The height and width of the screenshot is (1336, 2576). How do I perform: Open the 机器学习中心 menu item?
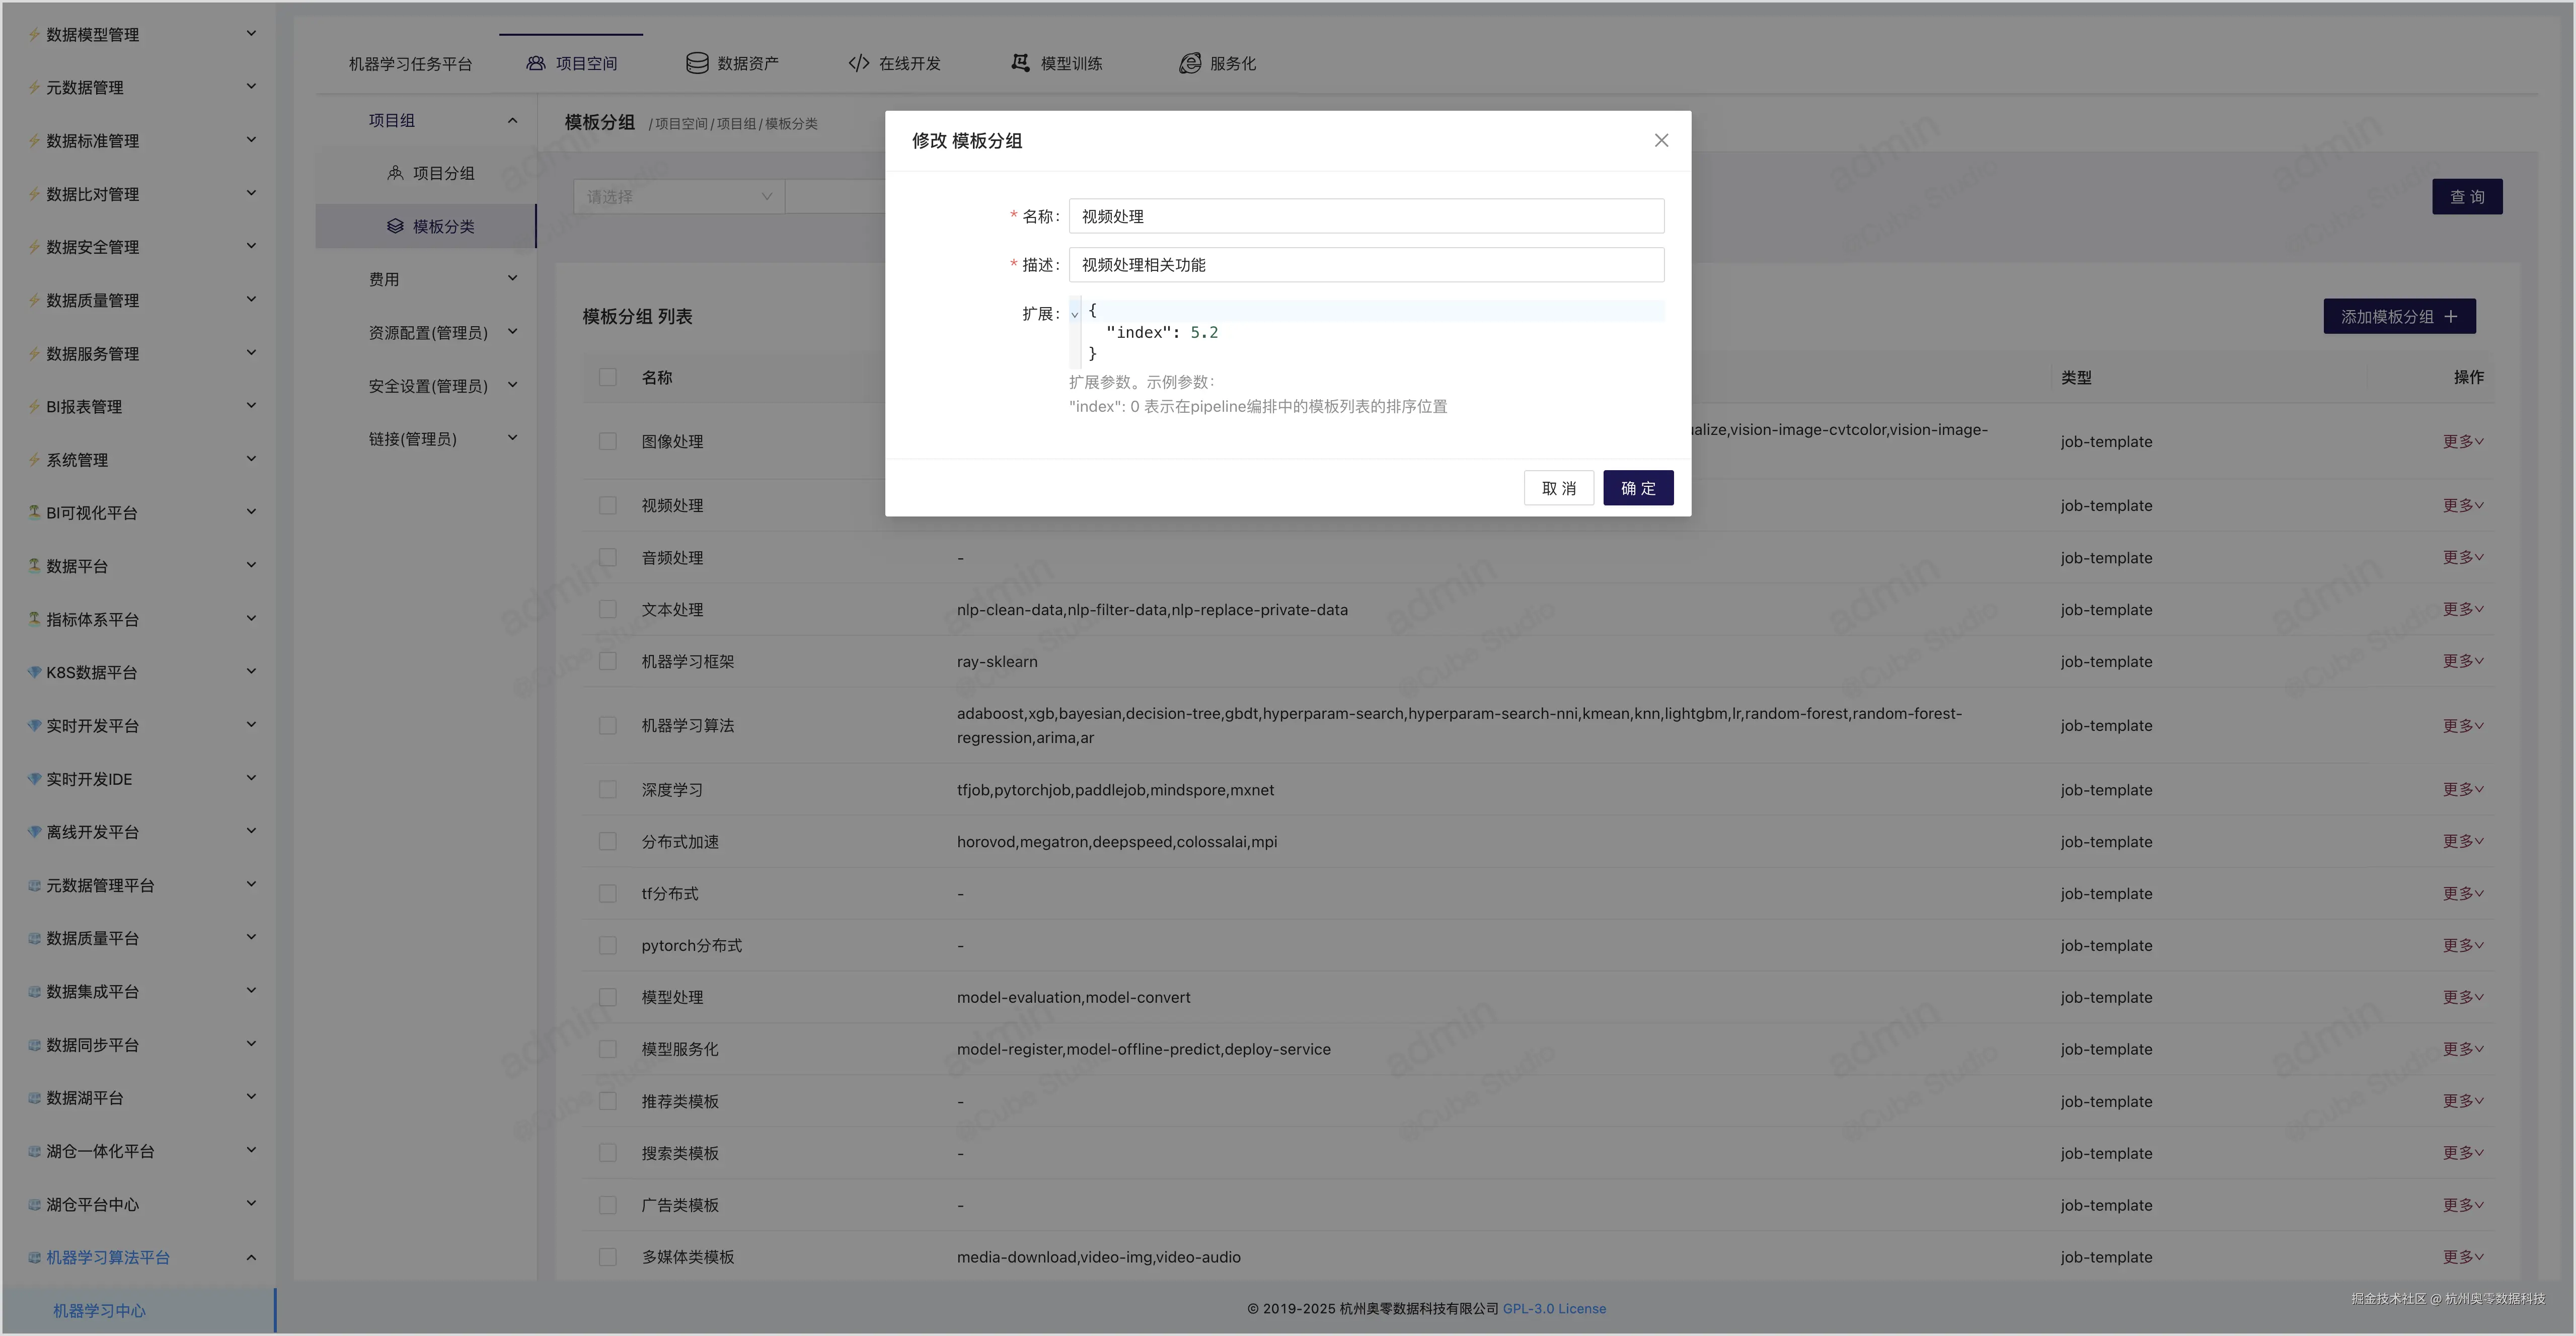coord(99,1310)
